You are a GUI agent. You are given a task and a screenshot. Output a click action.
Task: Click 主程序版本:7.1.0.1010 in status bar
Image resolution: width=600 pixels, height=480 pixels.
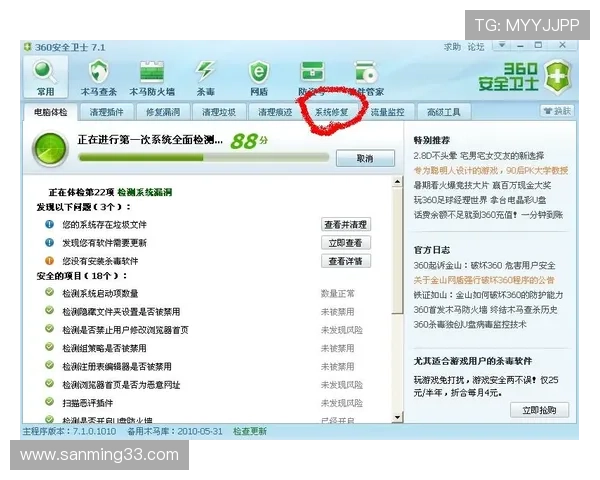pyautogui.click(x=69, y=431)
